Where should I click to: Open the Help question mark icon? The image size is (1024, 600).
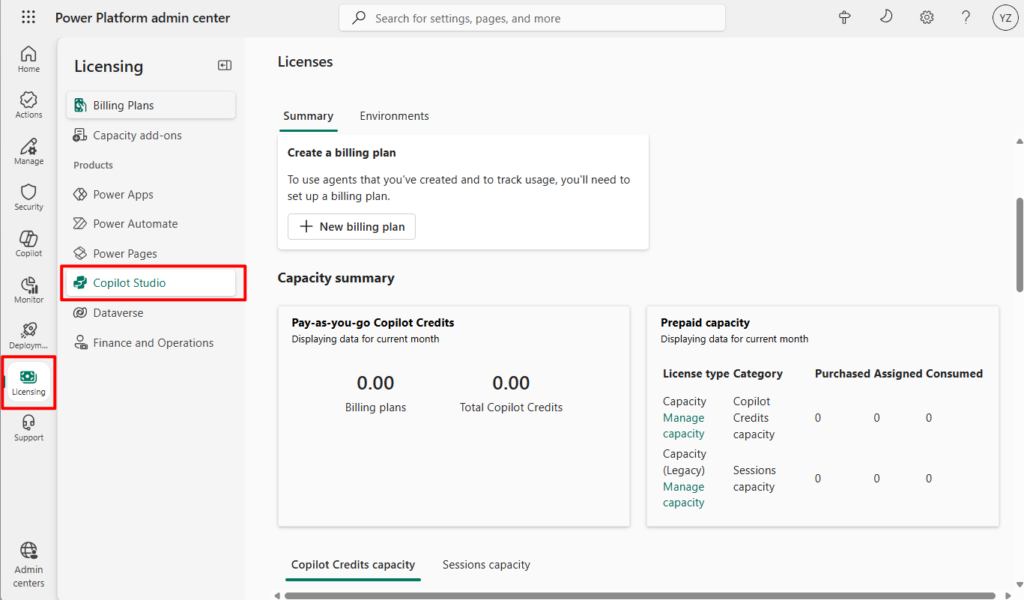click(966, 18)
